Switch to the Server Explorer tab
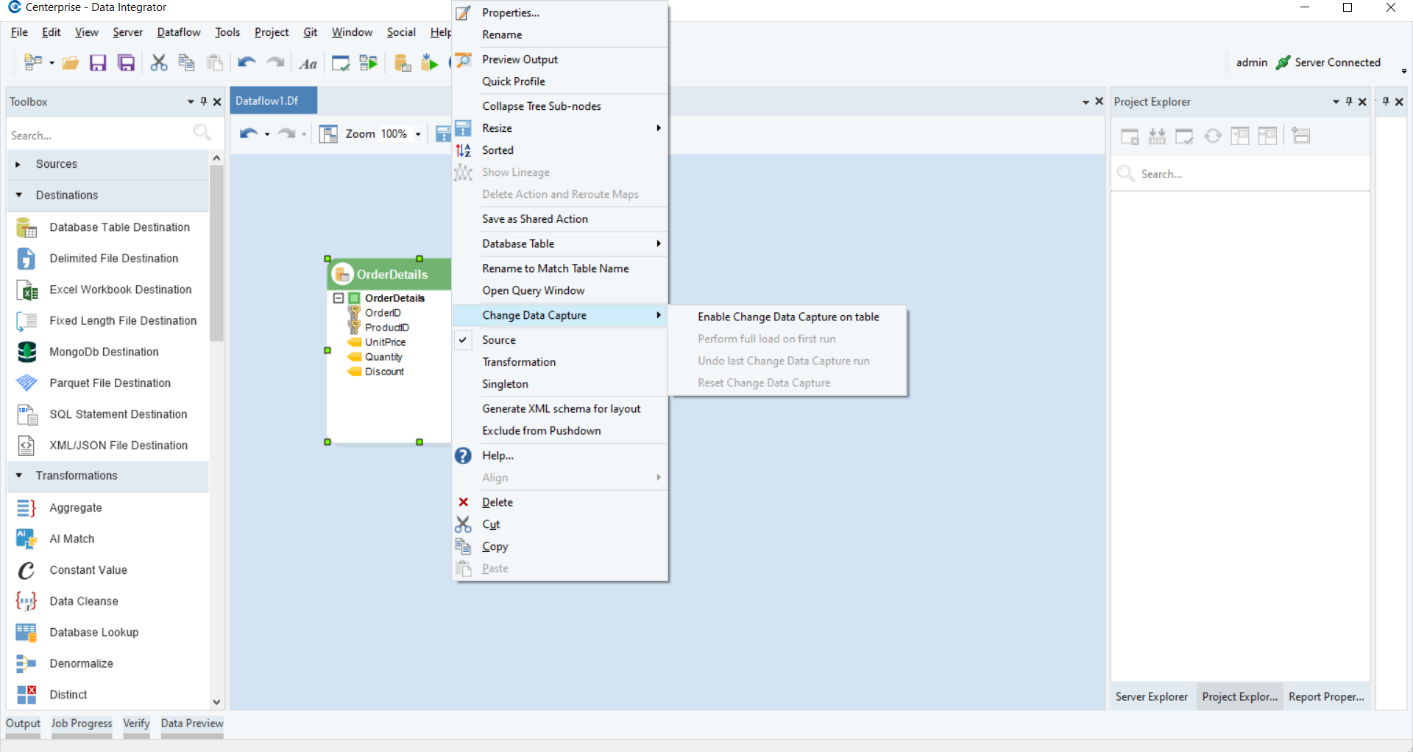Screen dimensions: 1413x752 pos(1152,697)
